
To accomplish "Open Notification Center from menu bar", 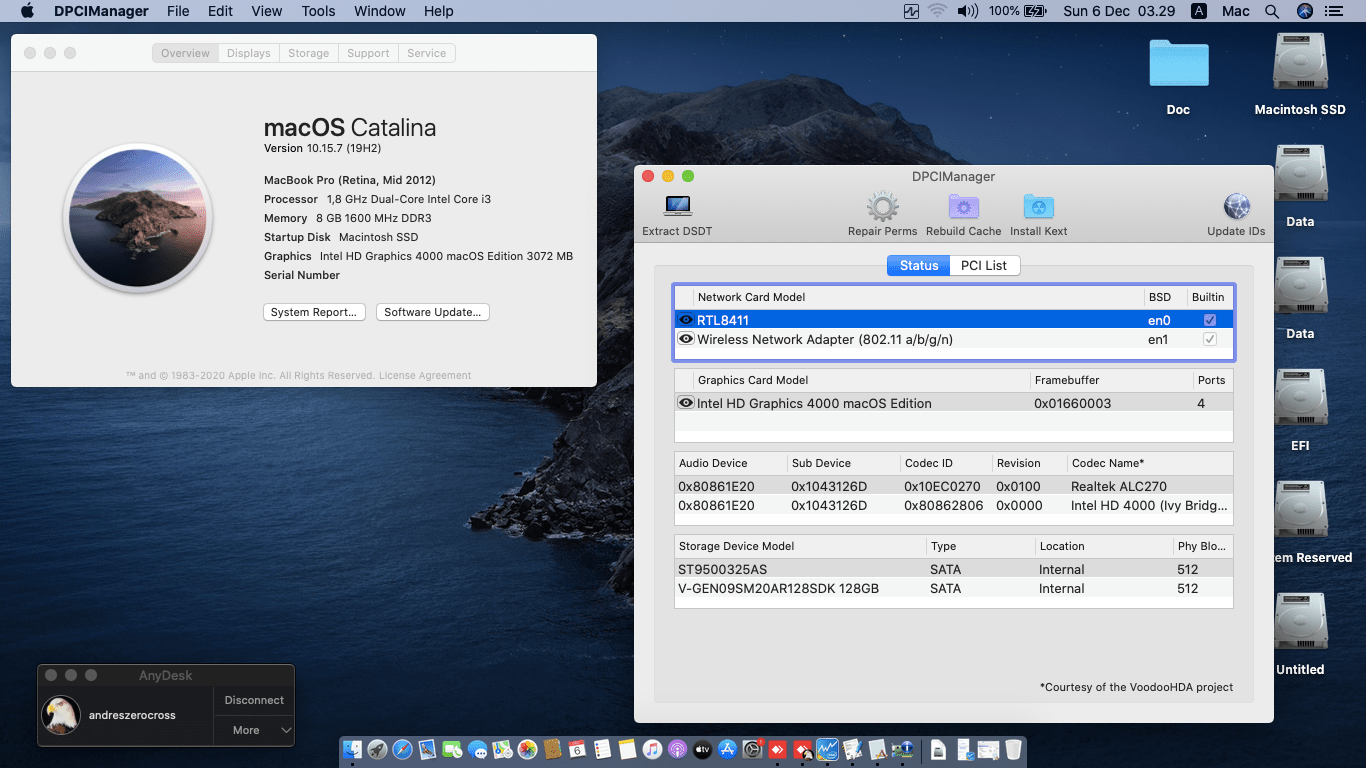I will coord(1334,11).
